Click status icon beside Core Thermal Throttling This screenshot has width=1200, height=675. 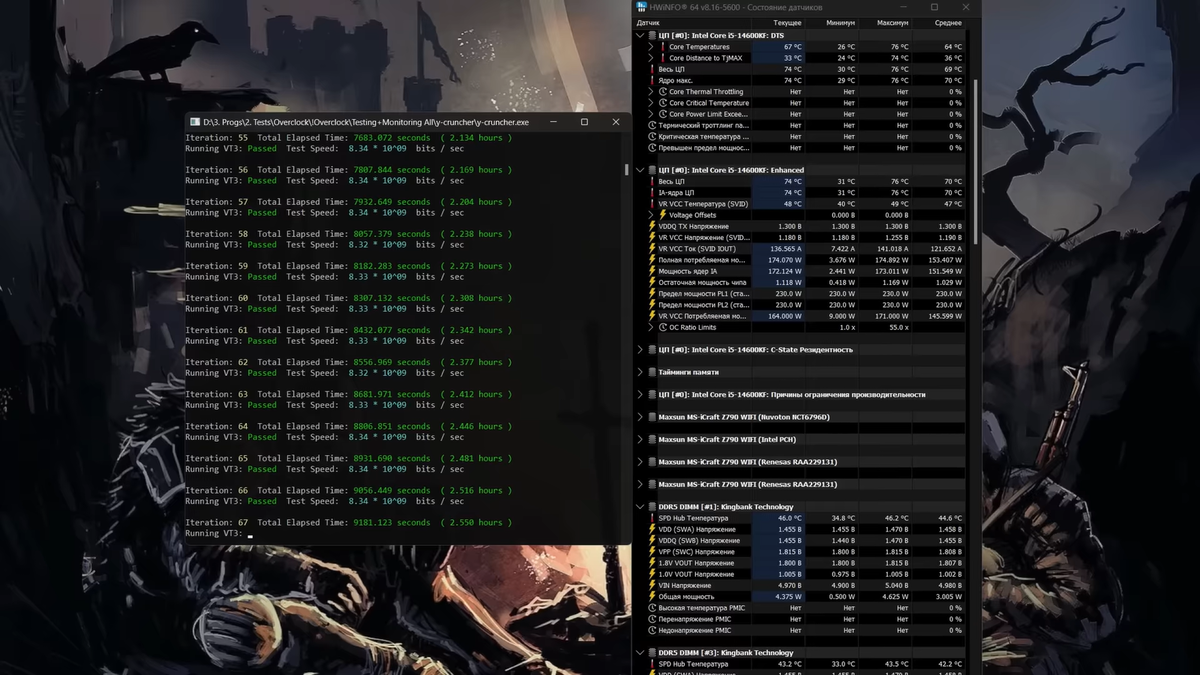click(x=662, y=92)
